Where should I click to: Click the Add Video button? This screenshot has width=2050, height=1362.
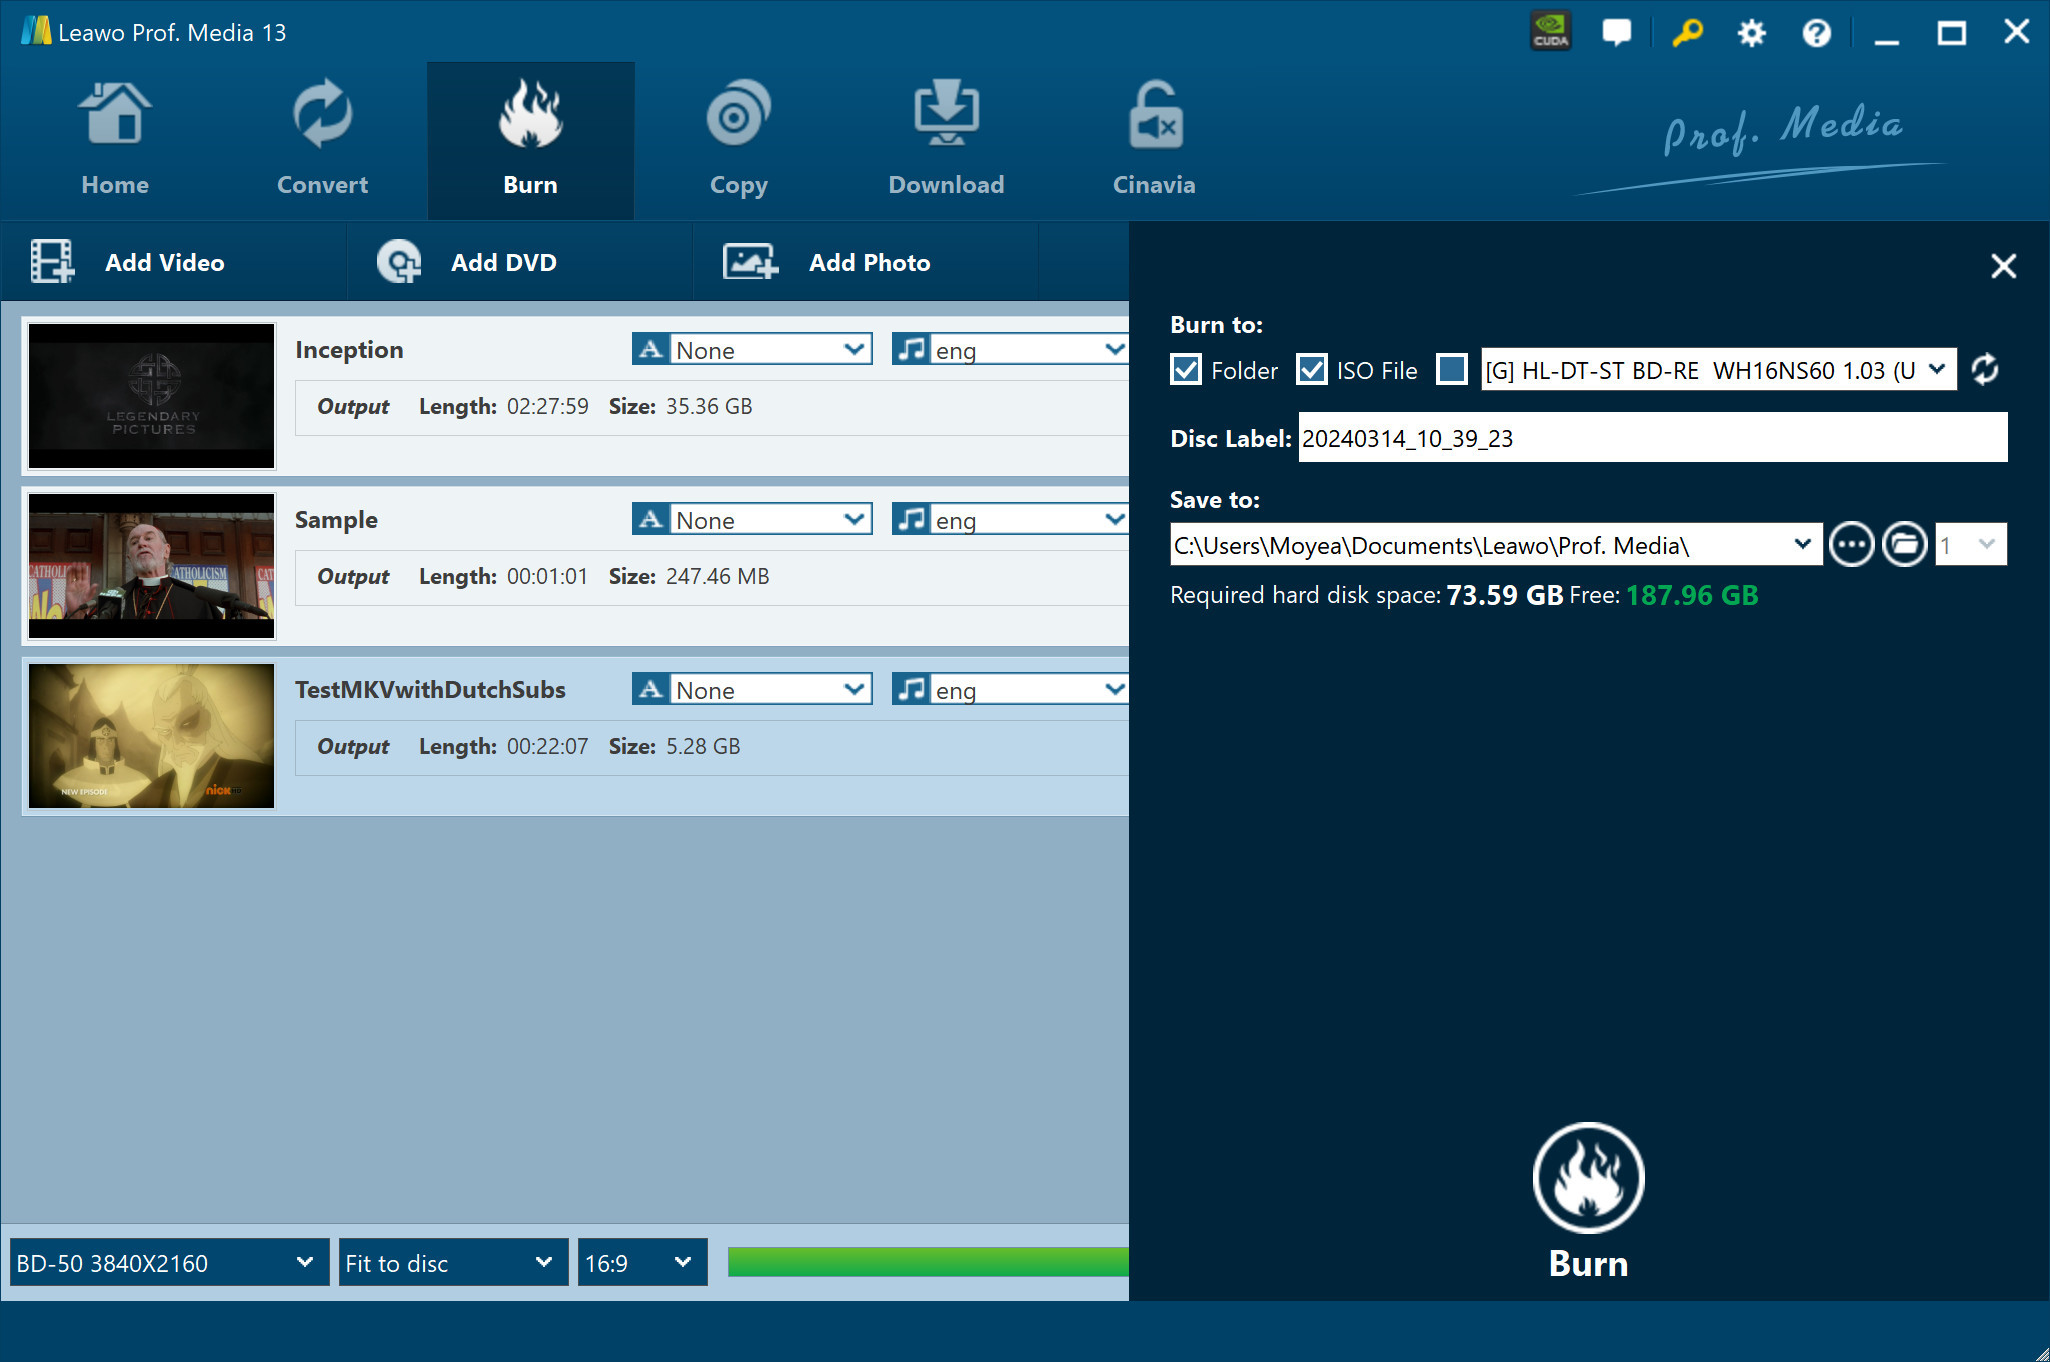click(128, 262)
